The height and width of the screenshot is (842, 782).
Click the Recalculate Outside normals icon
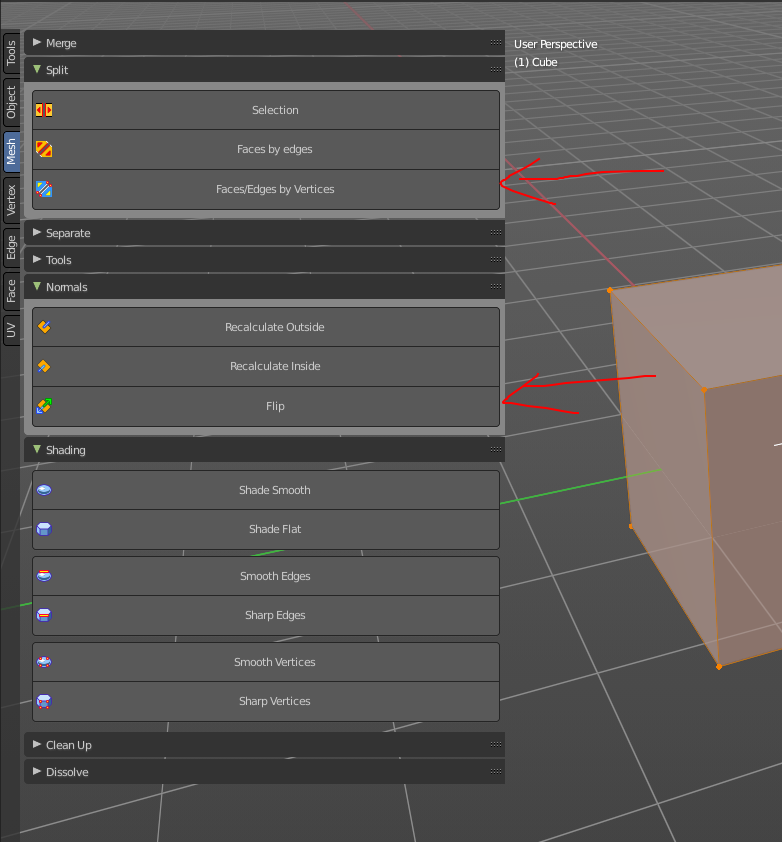pyautogui.click(x=44, y=326)
